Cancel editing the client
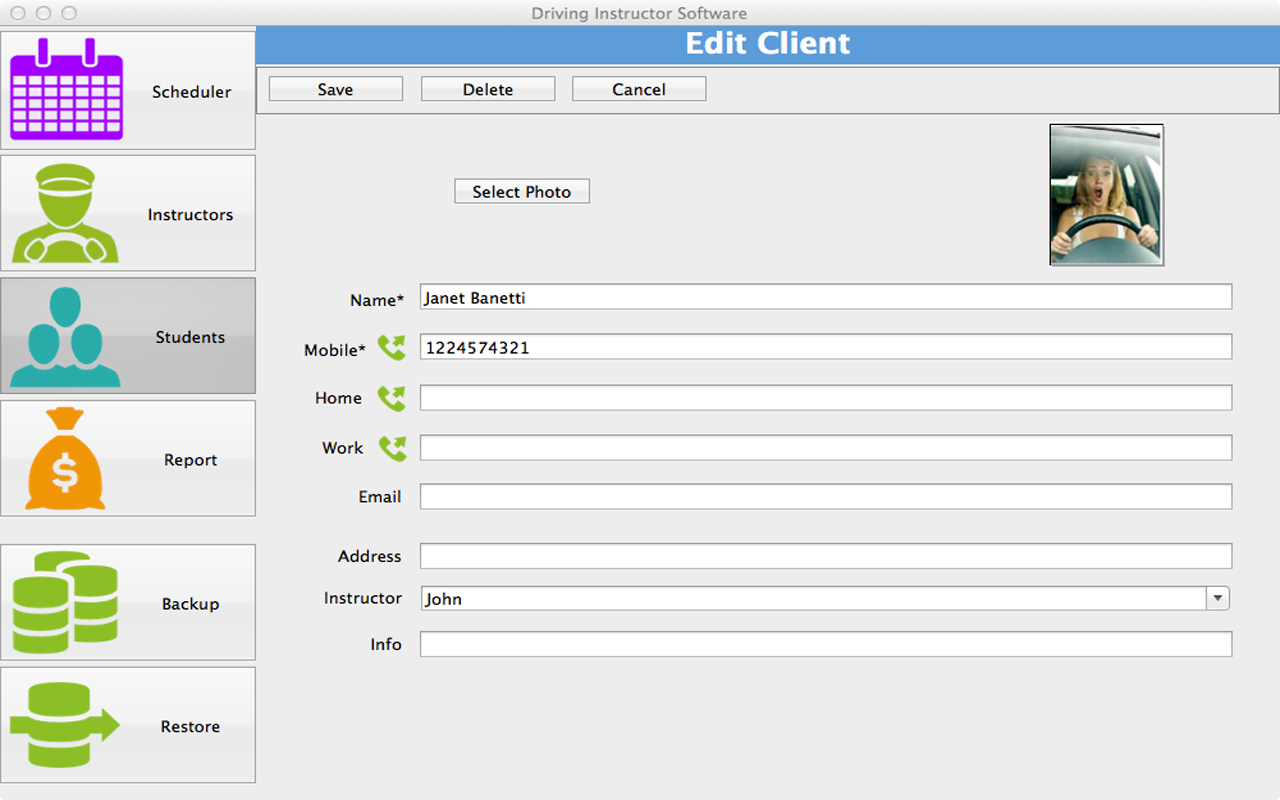 (x=639, y=89)
